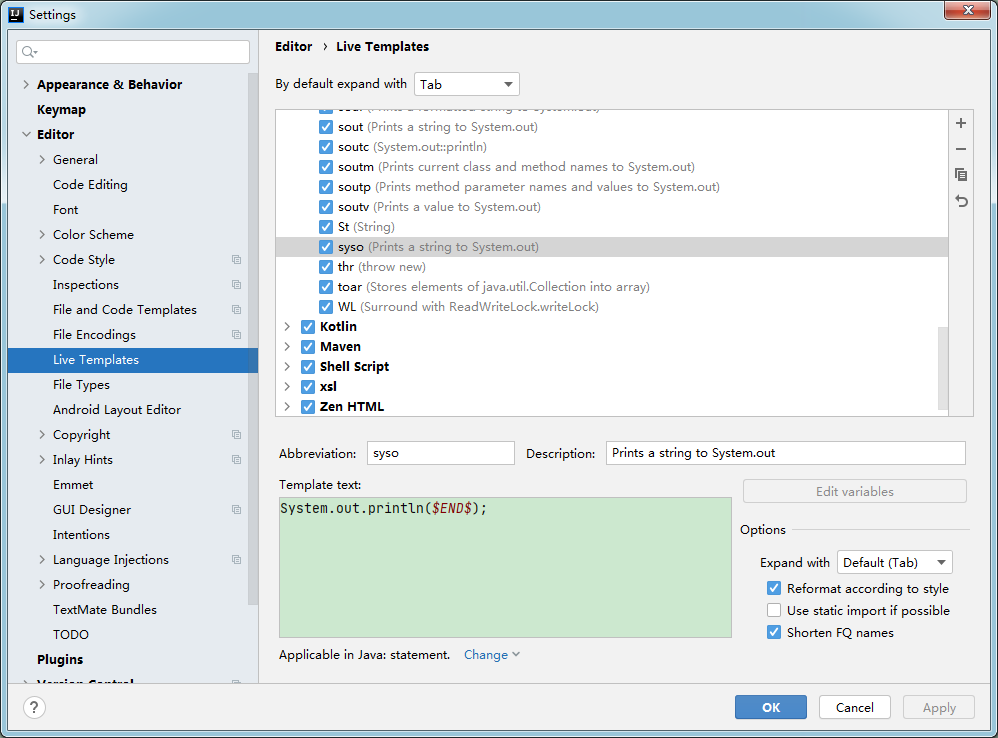This screenshot has width=998, height=738.
Task: Click the Restore deleted defaults icon
Action: point(961,201)
